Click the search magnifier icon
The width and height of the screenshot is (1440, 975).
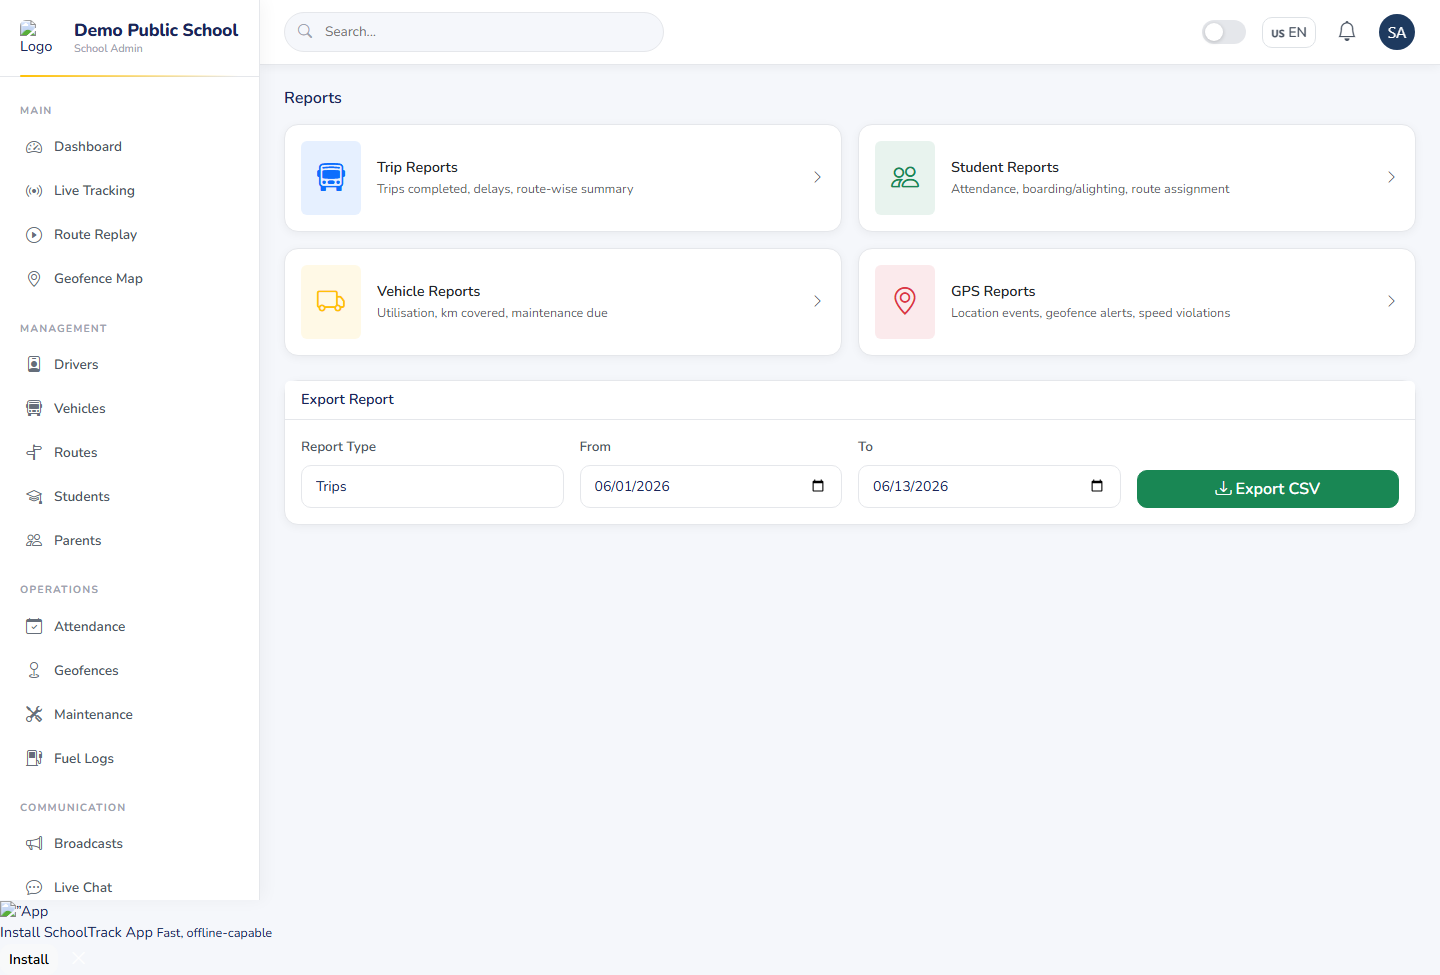click(305, 32)
